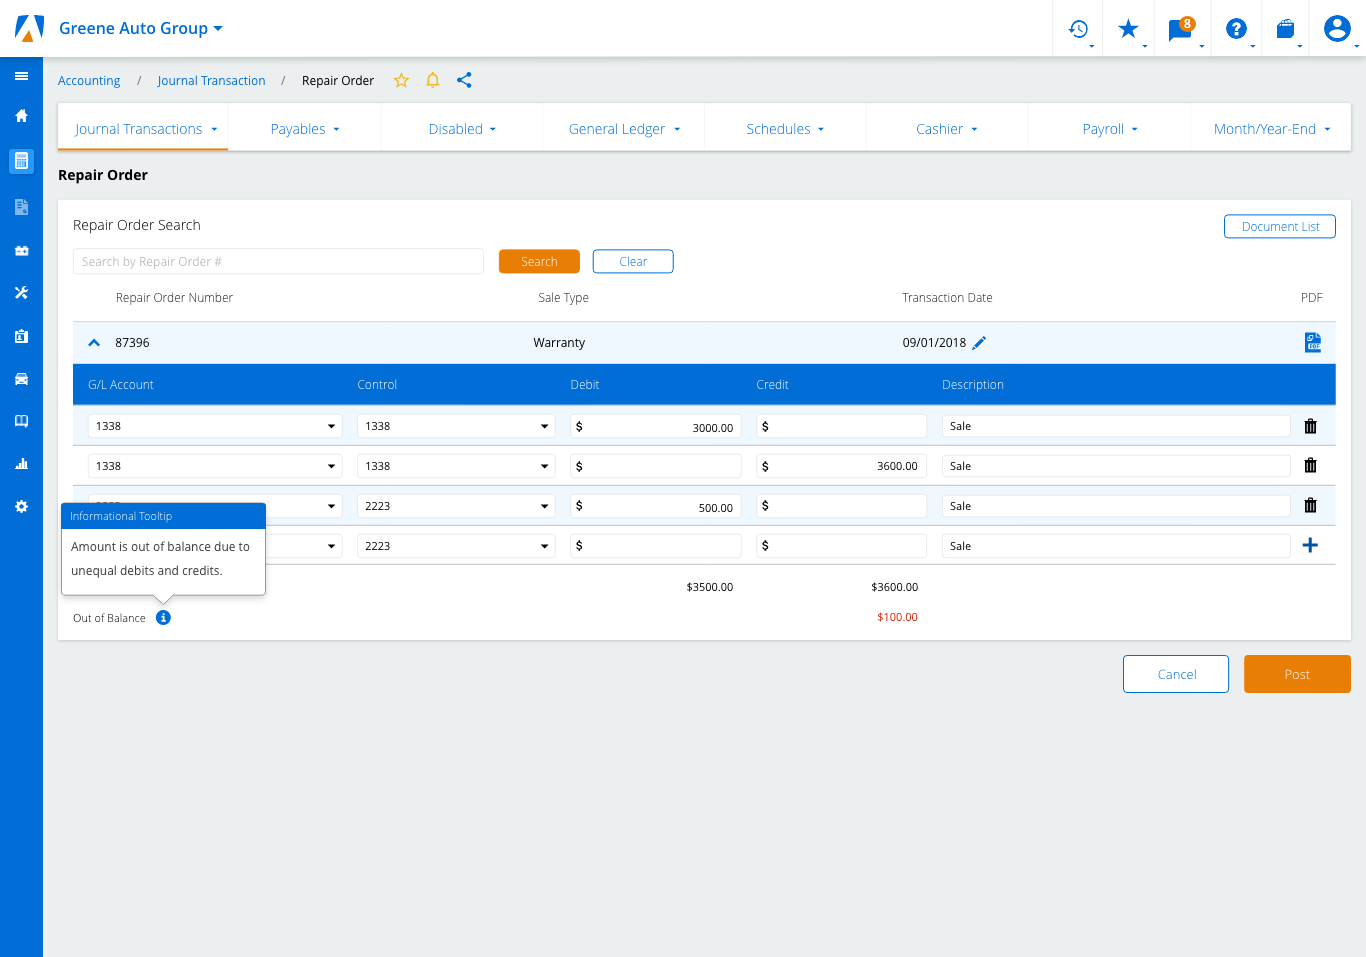Image resolution: width=1366 pixels, height=957 pixels.
Task: Click the orange Post button
Action: pyautogui.click(x=1297, y=674)
